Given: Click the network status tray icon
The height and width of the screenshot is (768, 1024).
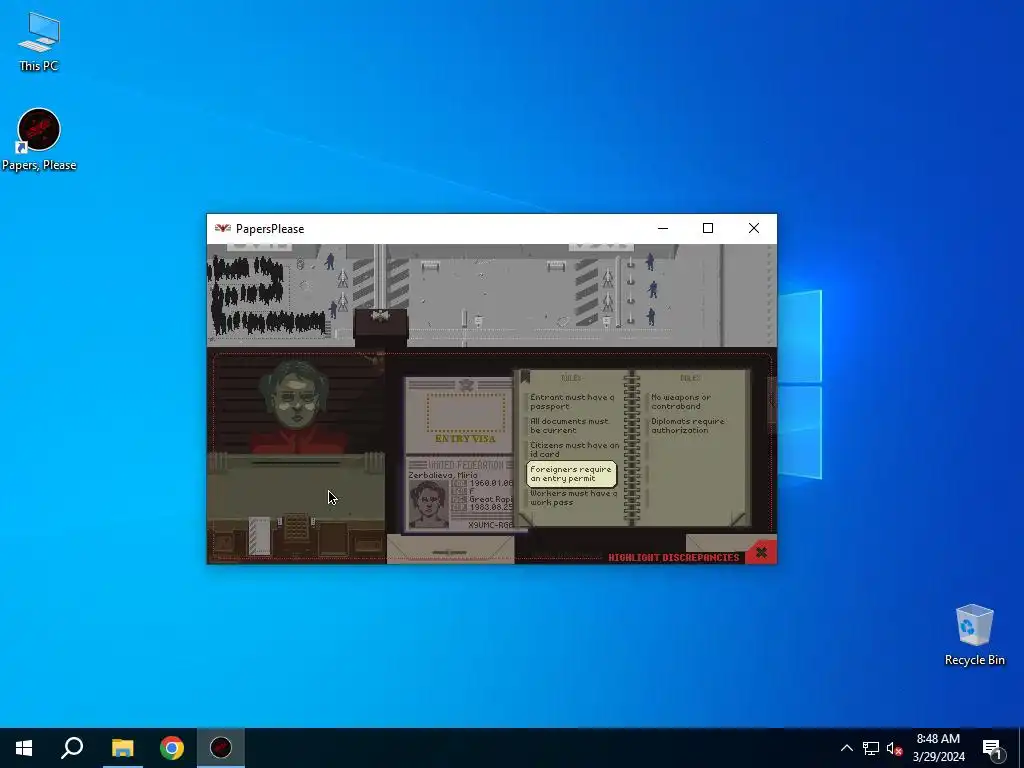Looking at the screenshot, I should 871,748.
